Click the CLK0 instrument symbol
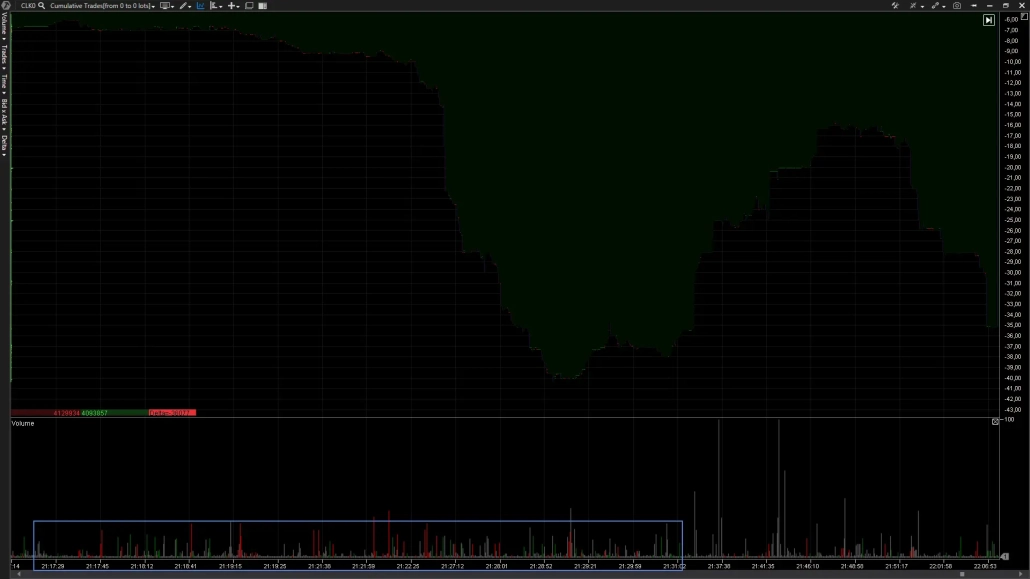This screenshot has width=1030, height=579. coord(27,6)
